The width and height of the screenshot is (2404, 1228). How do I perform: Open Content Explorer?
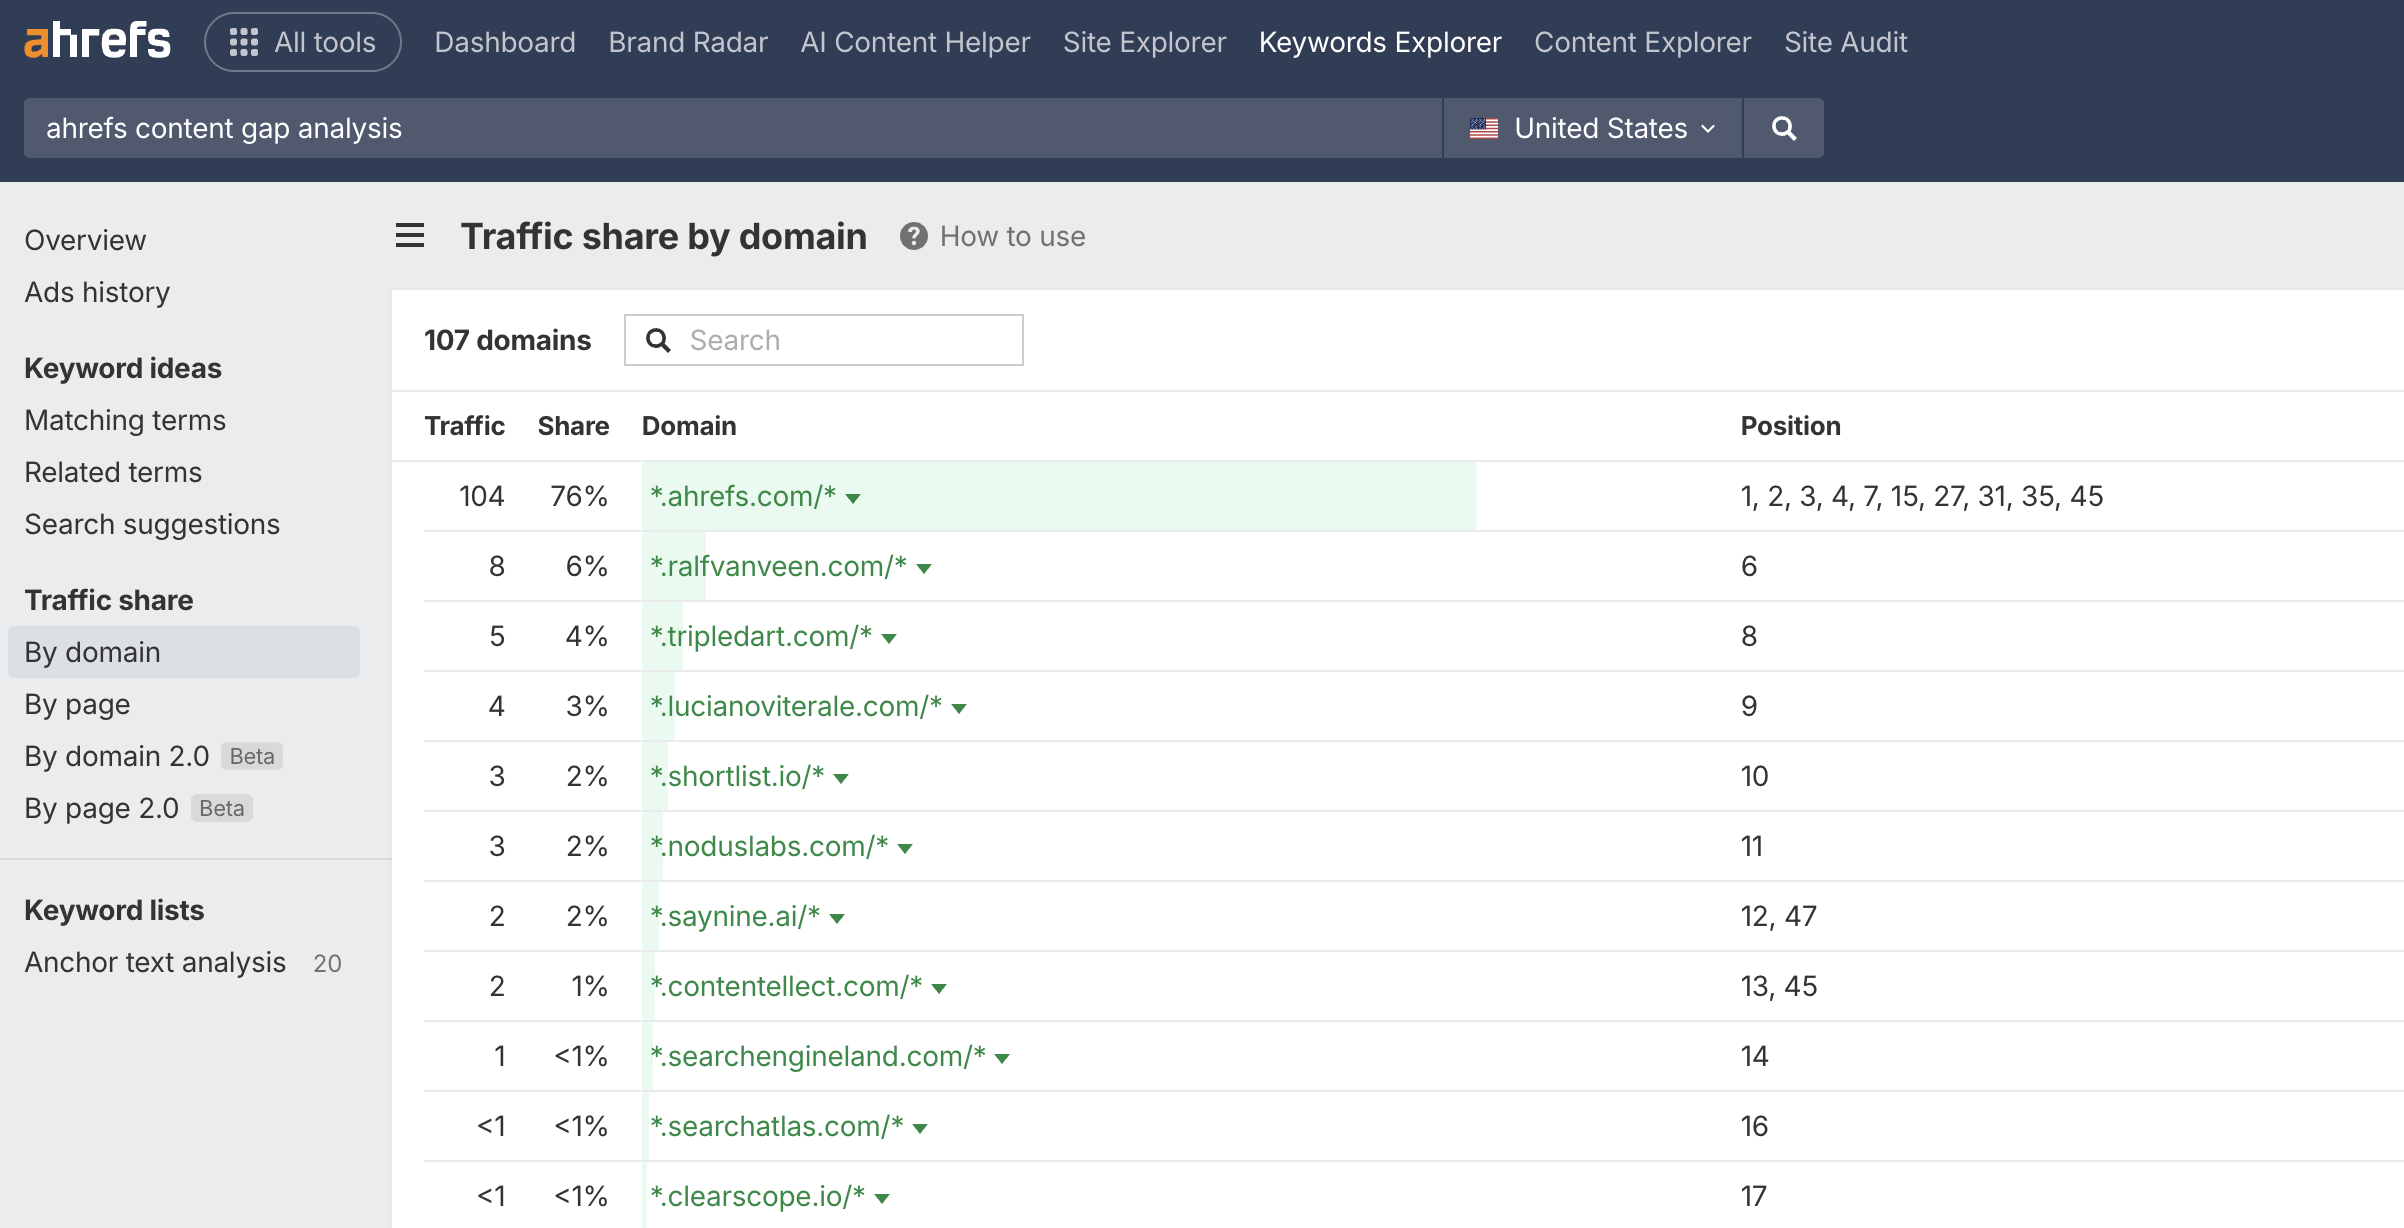tap(1643, 42)
